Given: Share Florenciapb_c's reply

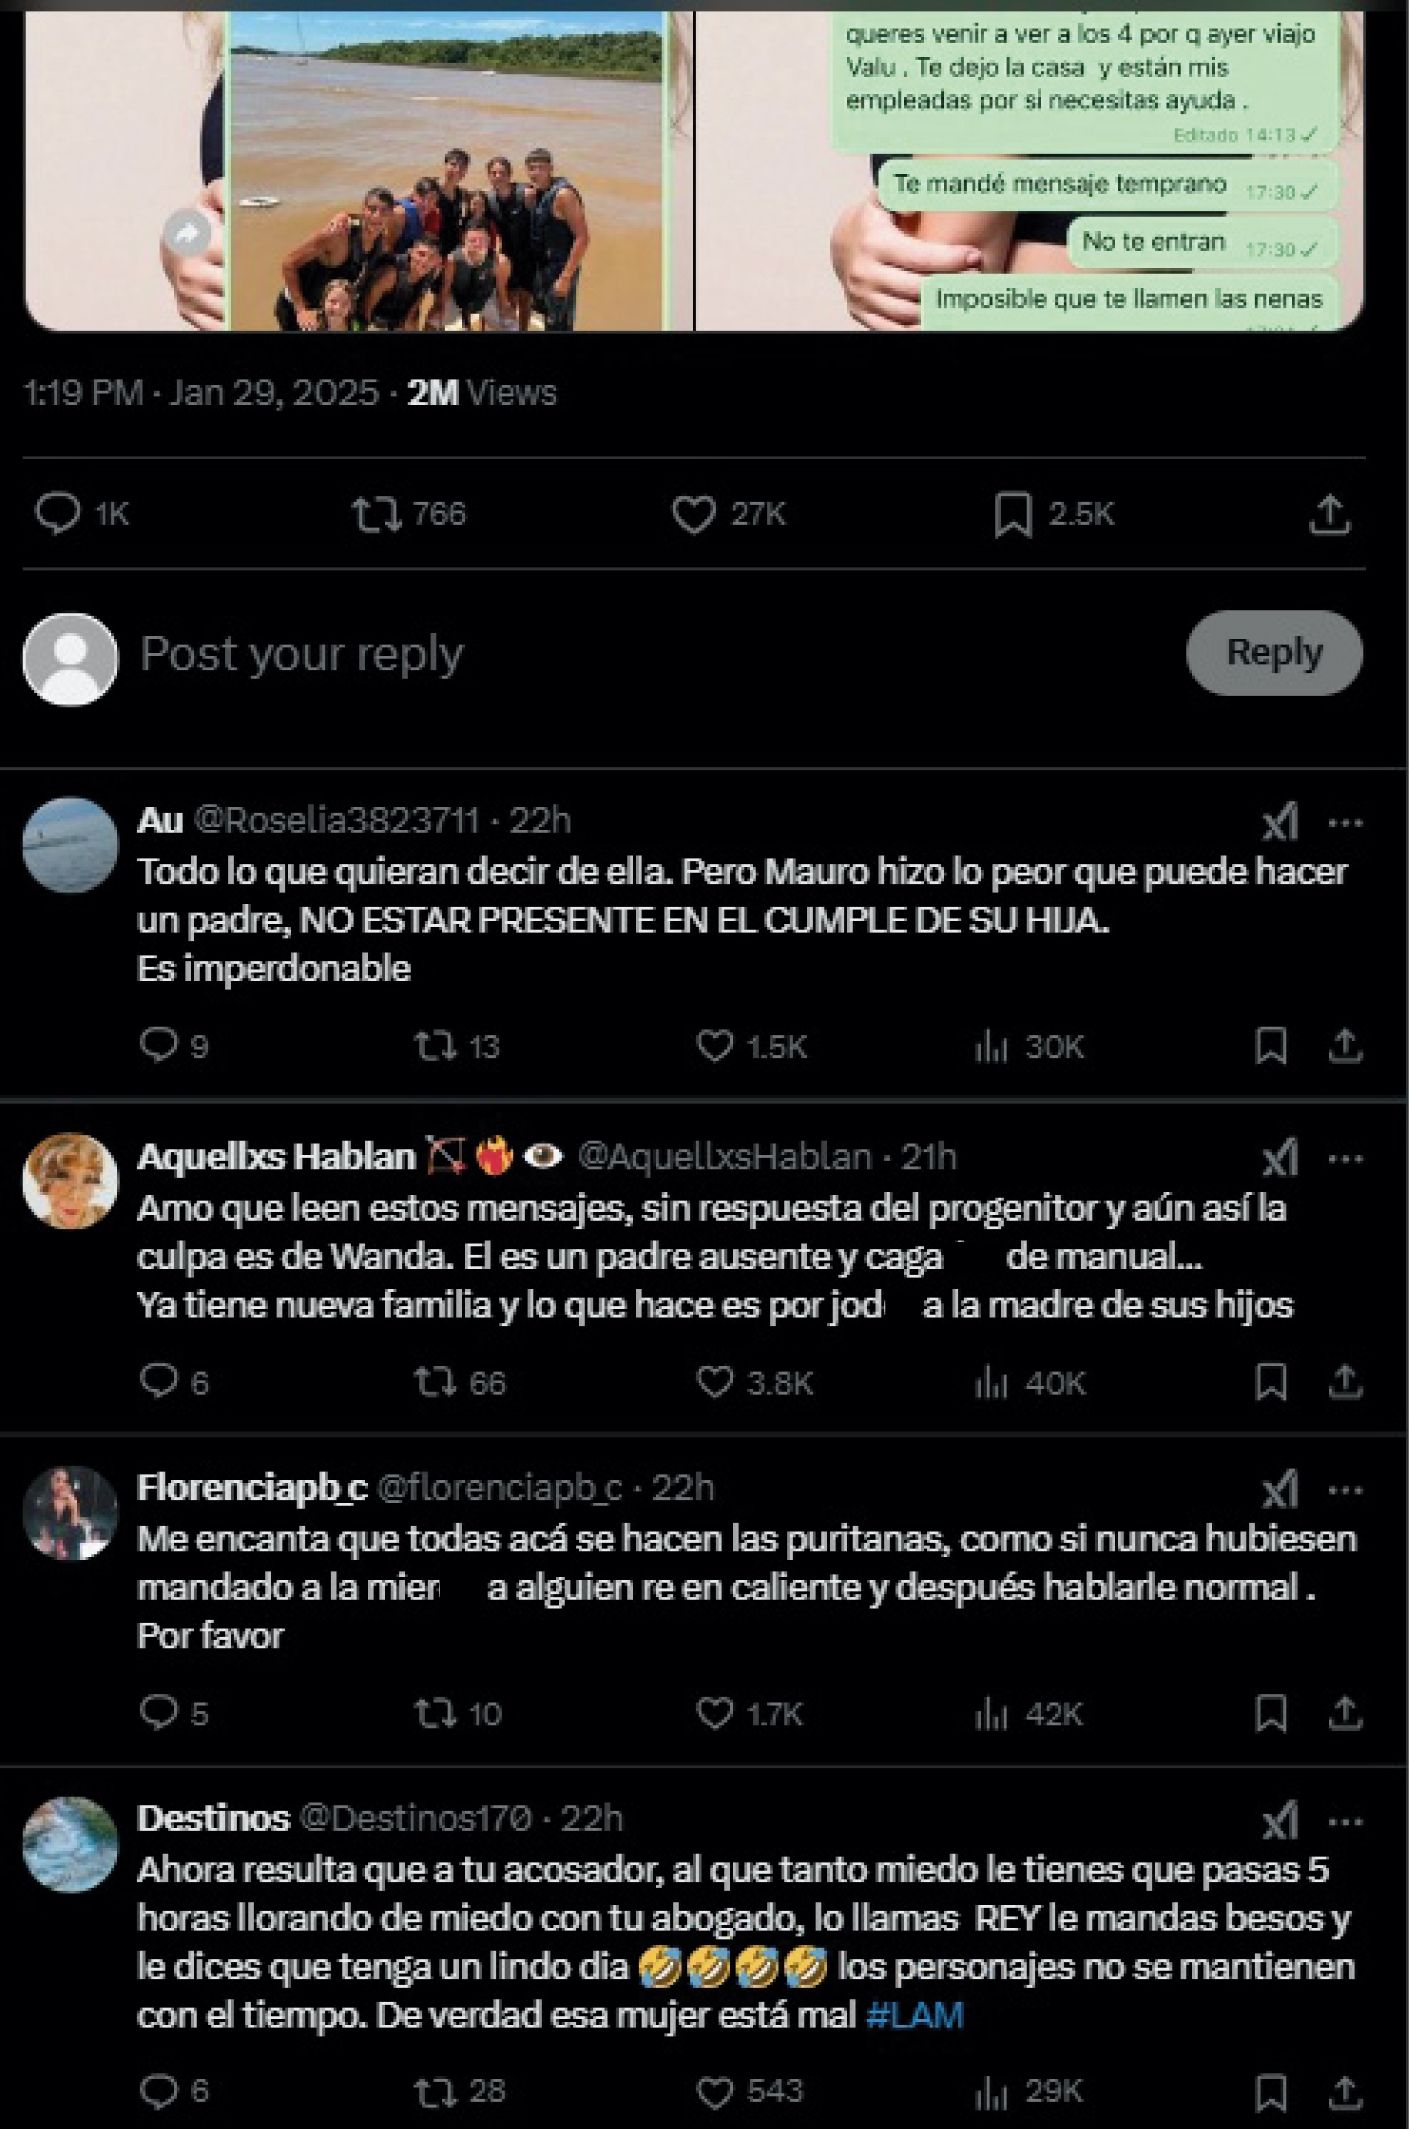Looking at the screenshot, I should tap(1346, 1714).
